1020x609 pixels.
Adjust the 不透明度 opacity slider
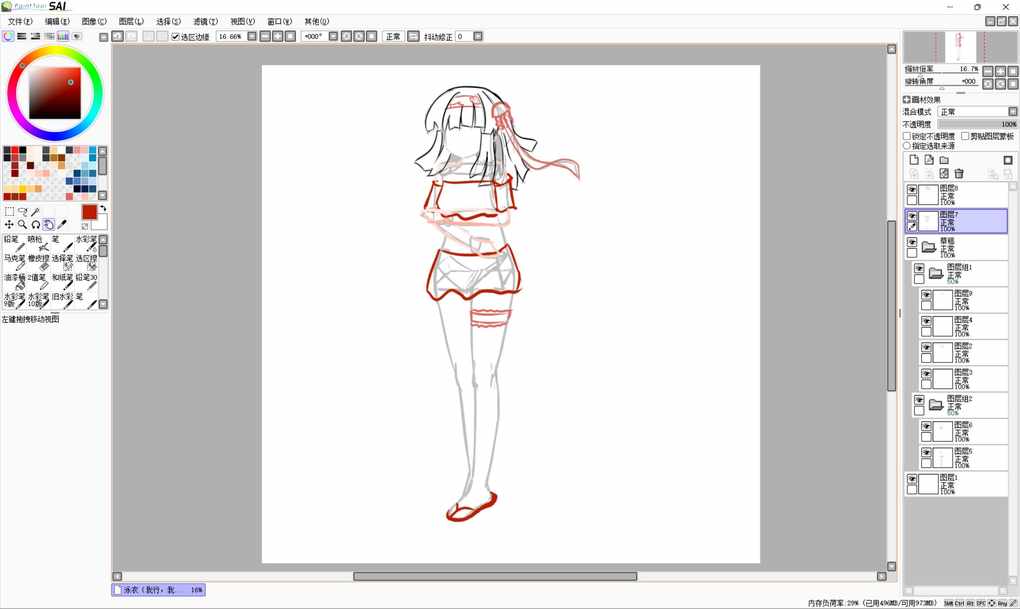(978, 124)
